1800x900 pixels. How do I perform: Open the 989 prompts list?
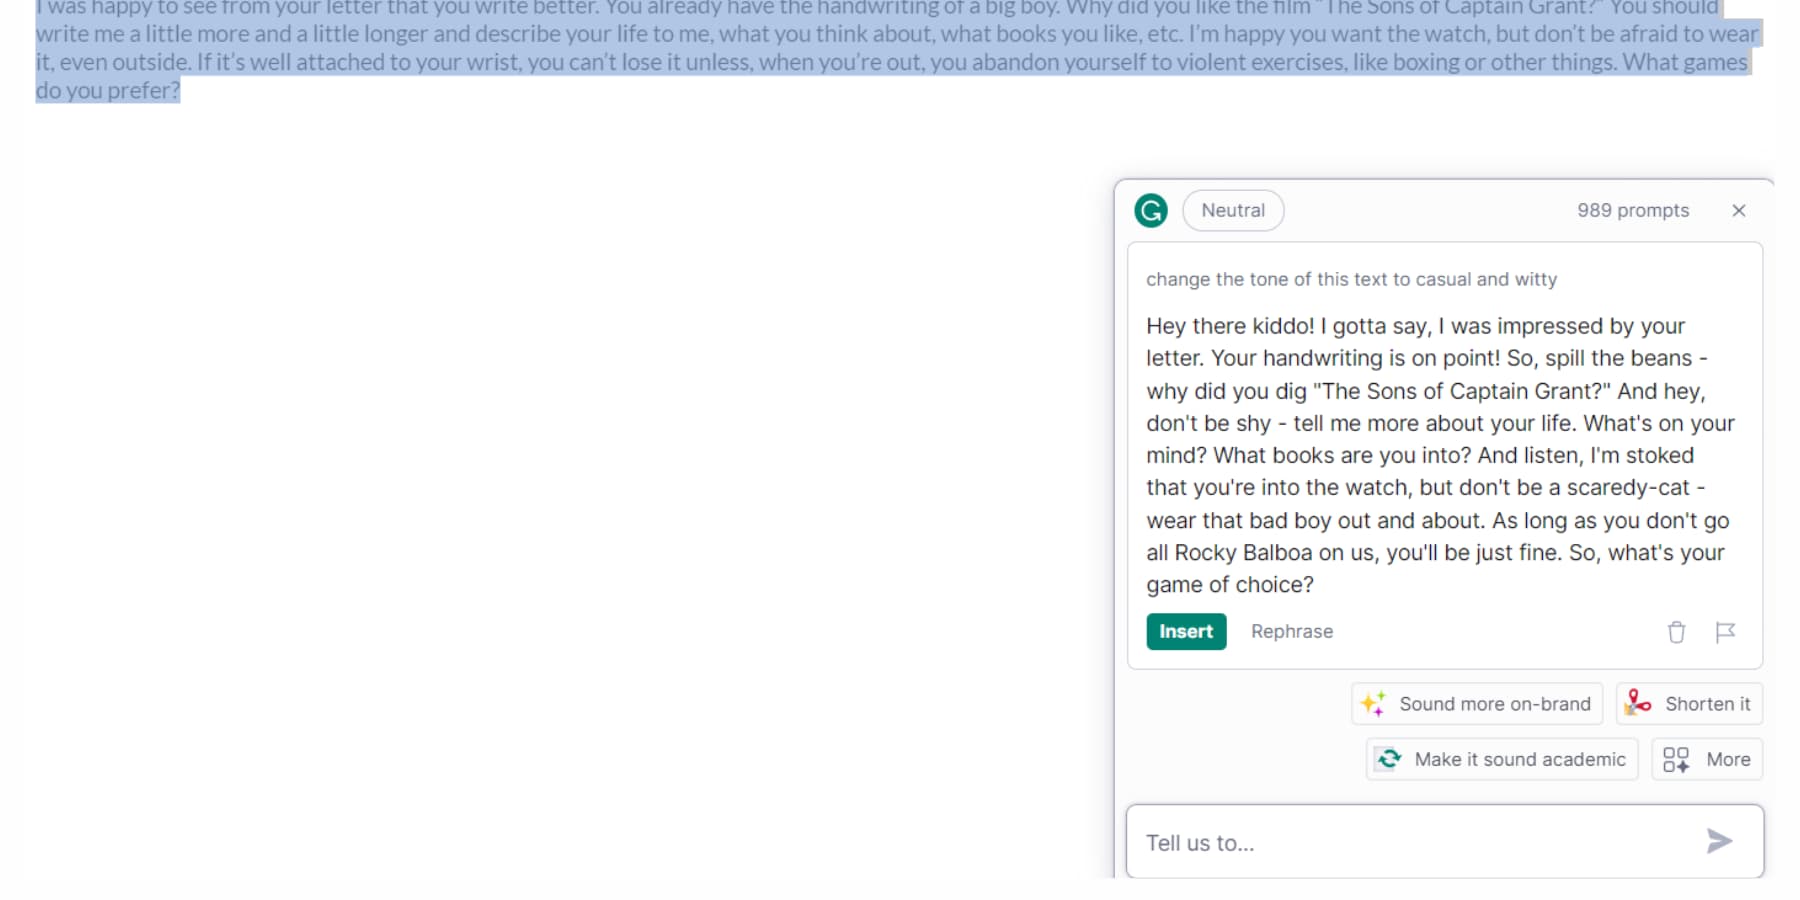point(1634,210)
